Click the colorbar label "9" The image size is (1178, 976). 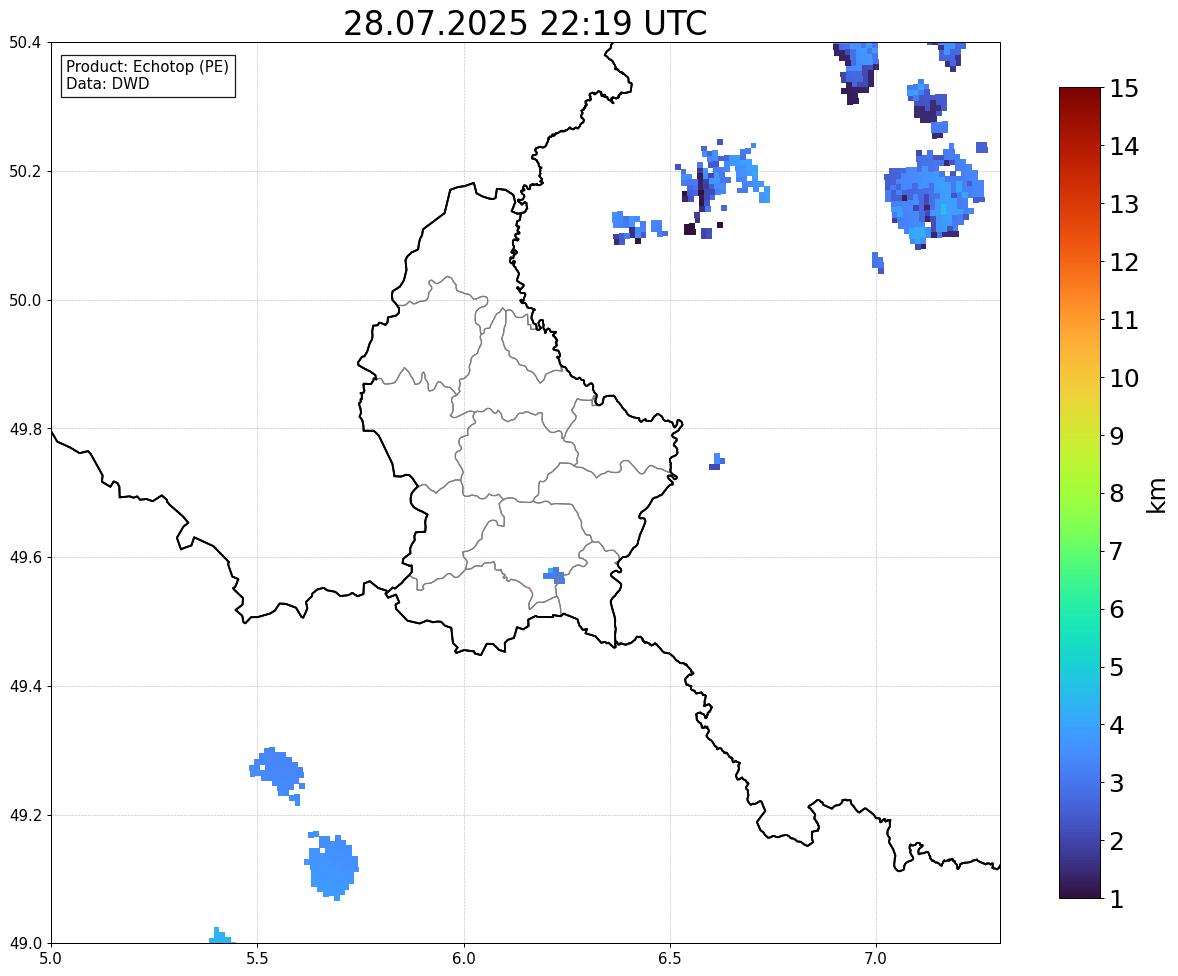[x=1117, y=436]
